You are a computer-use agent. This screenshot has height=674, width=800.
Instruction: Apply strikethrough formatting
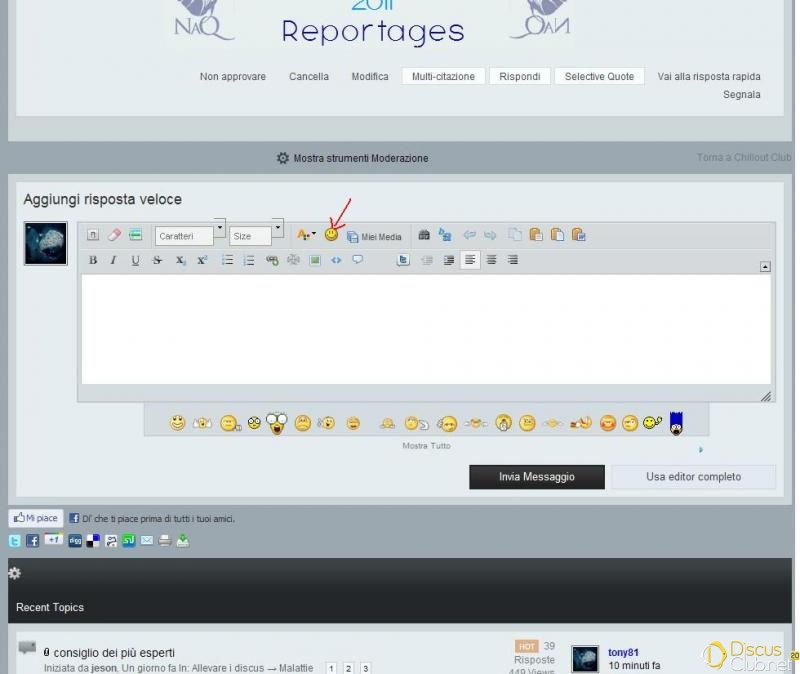[157, 260]
